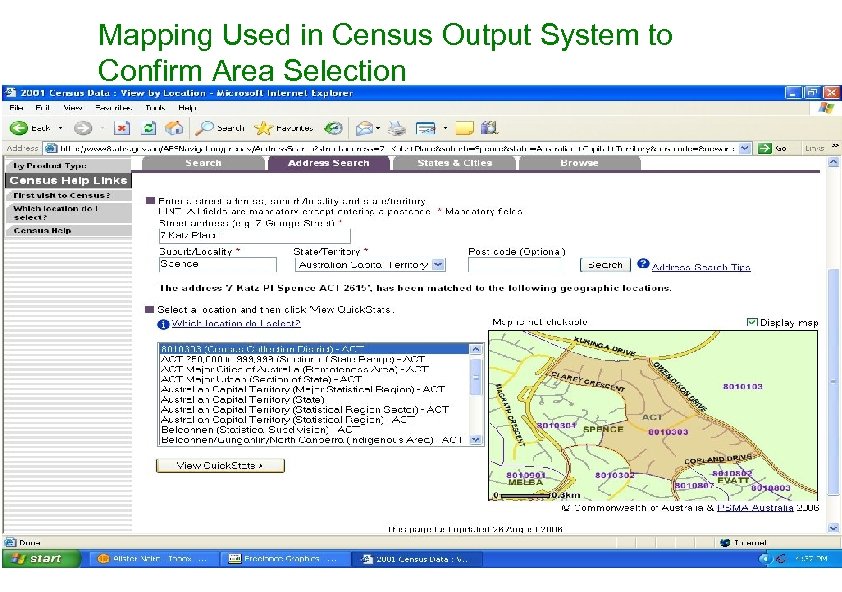The width and height of the screenshot is (842, 592).
Task: Click the info icon beside Which location link
Action: (163, 324)
